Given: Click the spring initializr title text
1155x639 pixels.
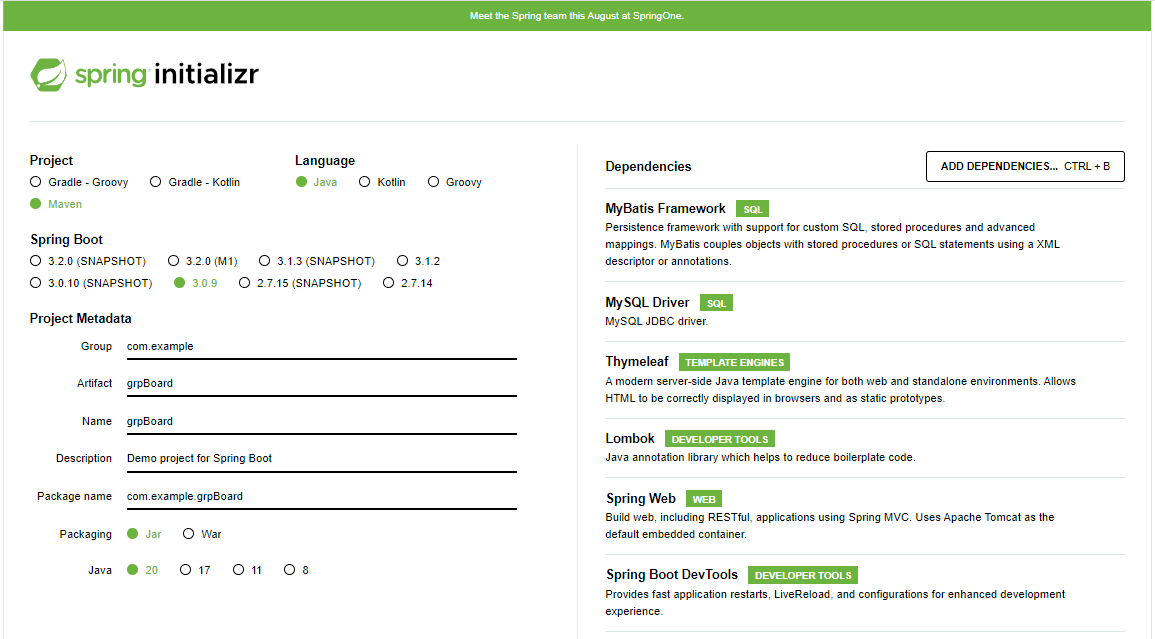Looking at the screenshot, I should point(167,74).
